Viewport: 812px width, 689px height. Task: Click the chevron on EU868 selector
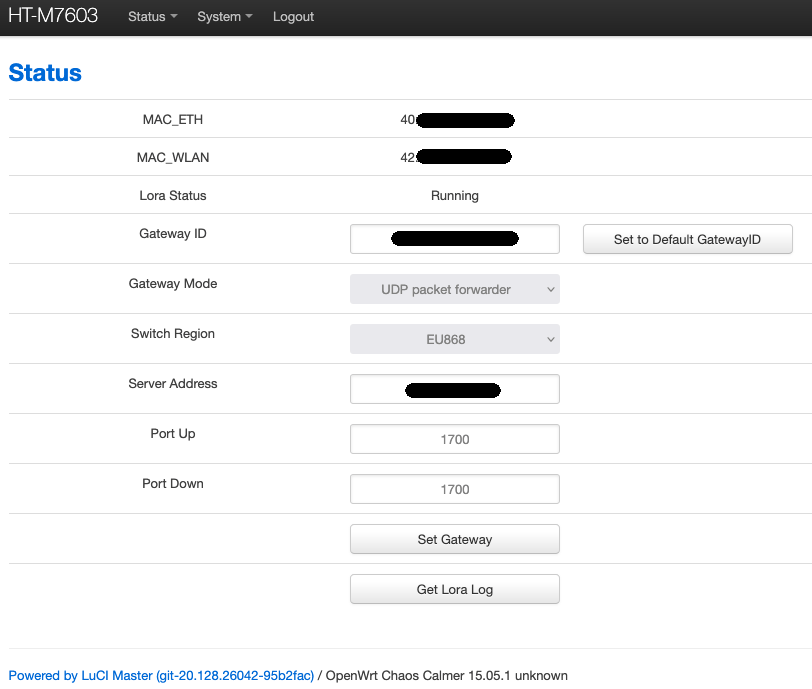(x=549, y=339)
